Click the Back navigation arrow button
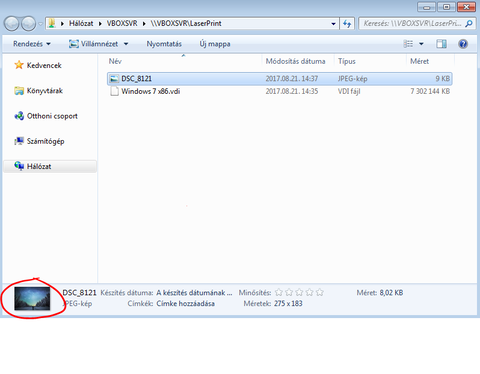 11,24
